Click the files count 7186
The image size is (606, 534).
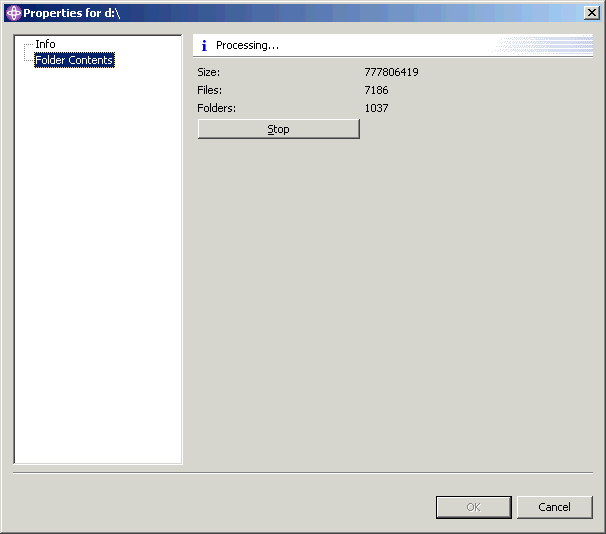pos(376,90)
